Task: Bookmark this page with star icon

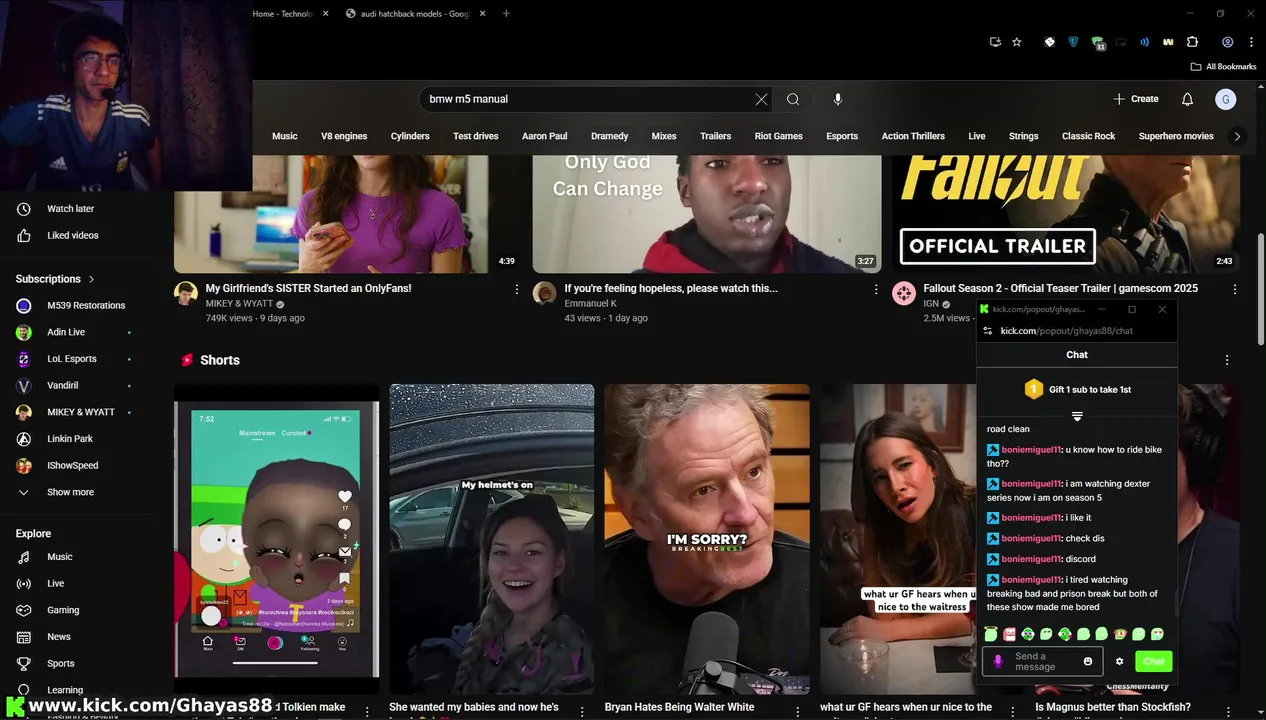Action: 1017,42
